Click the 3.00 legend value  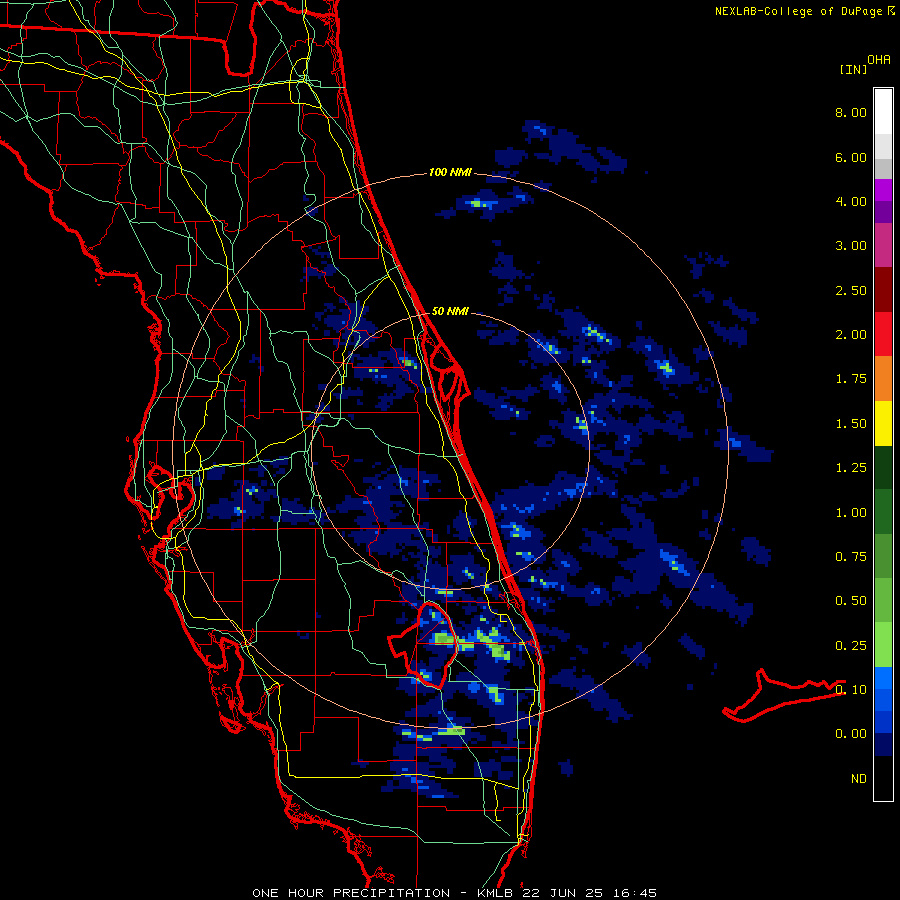coord(851,246)
